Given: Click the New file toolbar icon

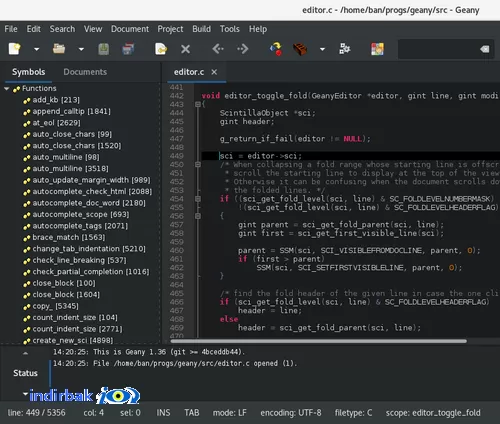Looking at the screenshot, I should point(15,49).
